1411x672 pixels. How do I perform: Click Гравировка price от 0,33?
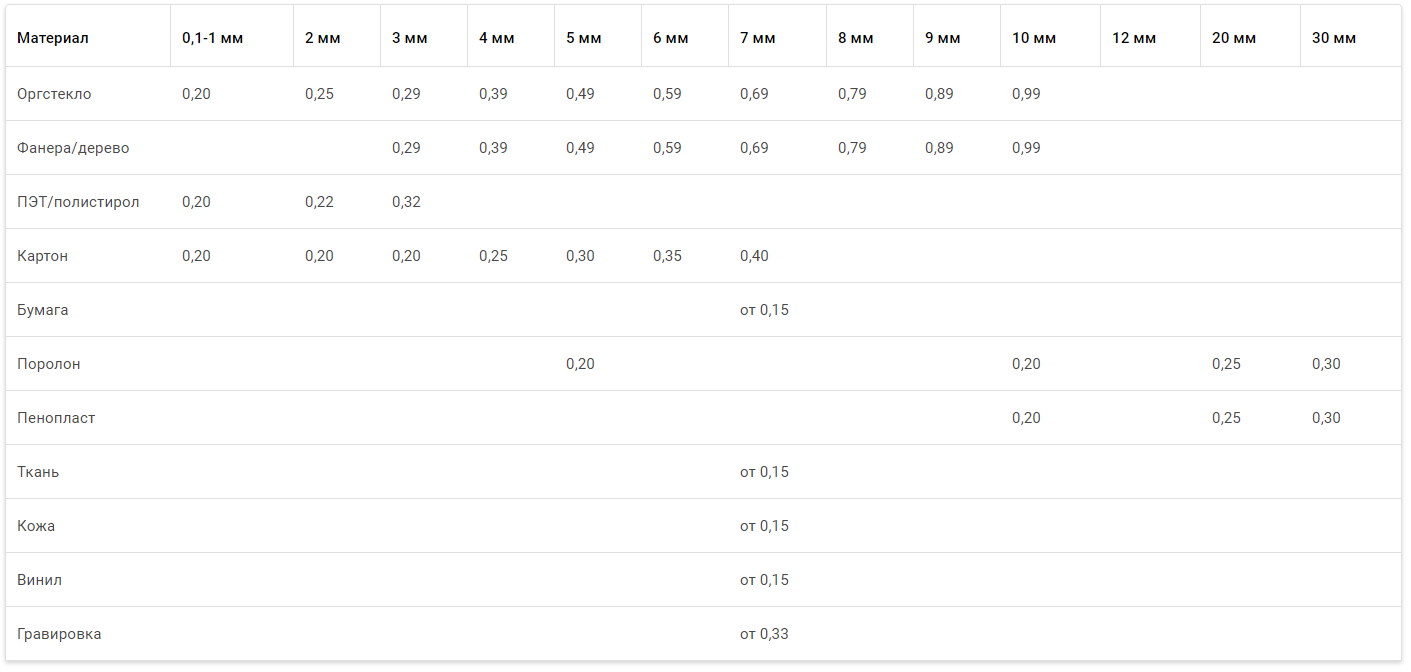coord(764,634)
